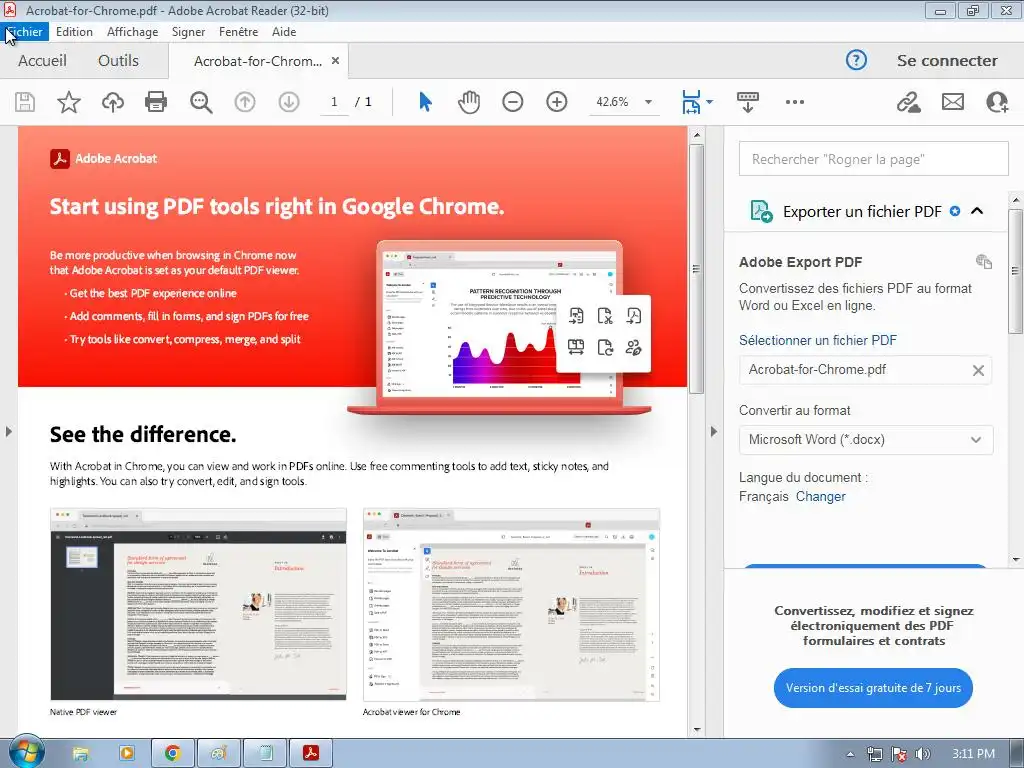This screenshot has height=768, width=1024.
Task: Close the Acrobat-for-Chrom... document tab
Action: click(335, 60)
